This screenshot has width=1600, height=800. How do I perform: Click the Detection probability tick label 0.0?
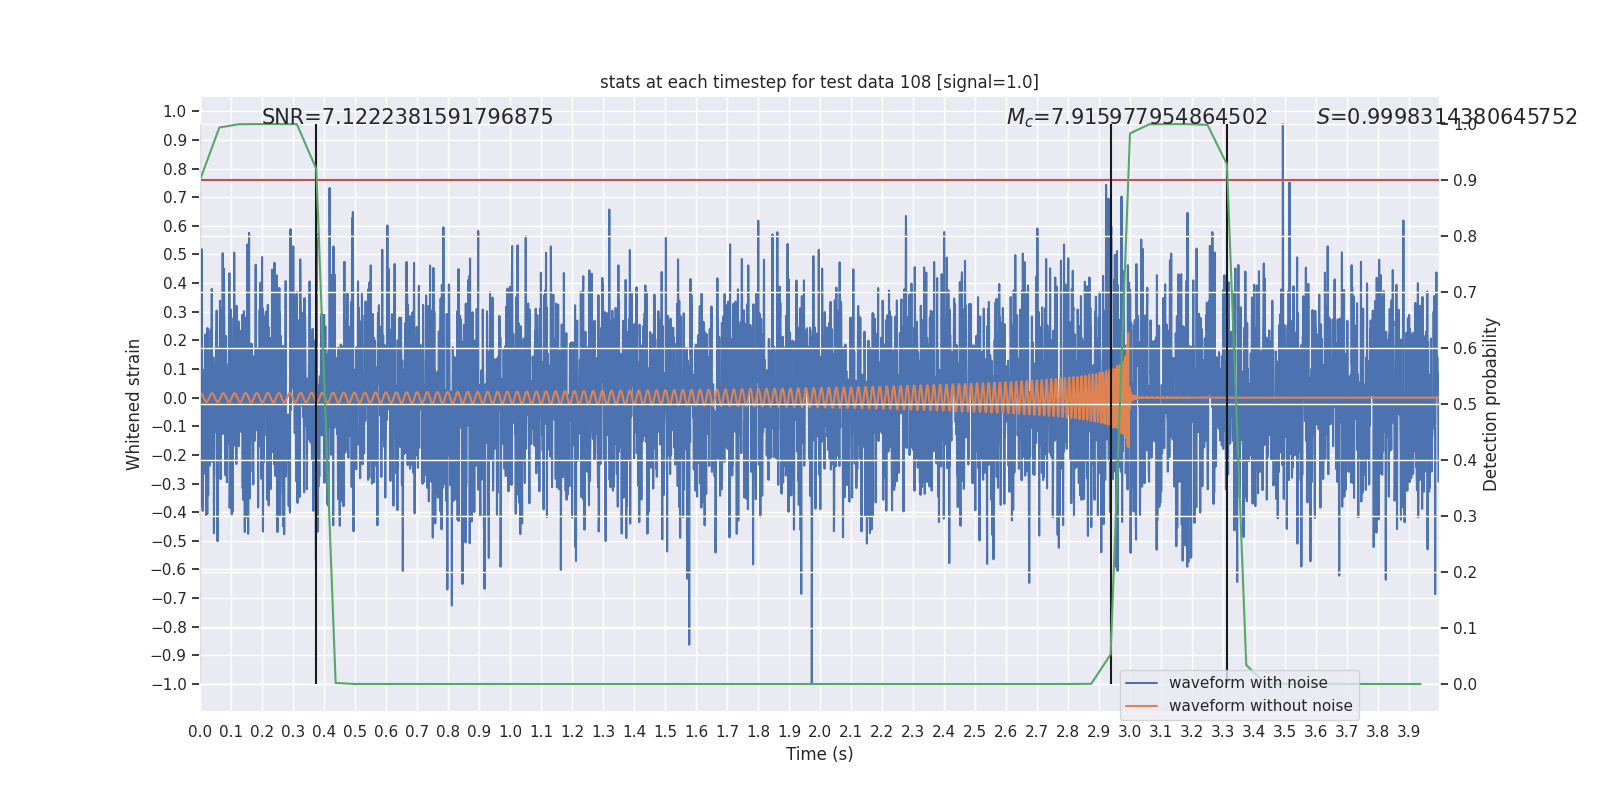tap(1465, 685)
